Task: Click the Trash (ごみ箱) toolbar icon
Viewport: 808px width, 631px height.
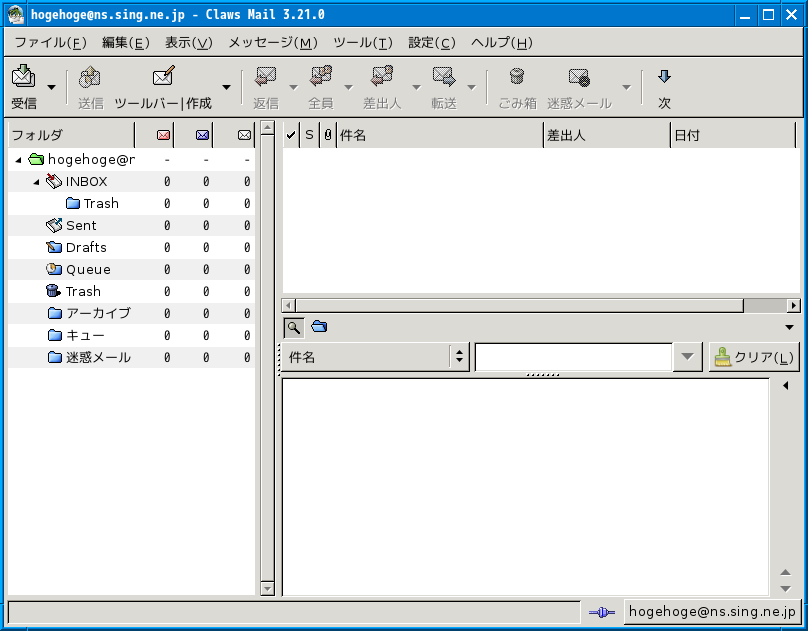Action: (x=517, y=76)
